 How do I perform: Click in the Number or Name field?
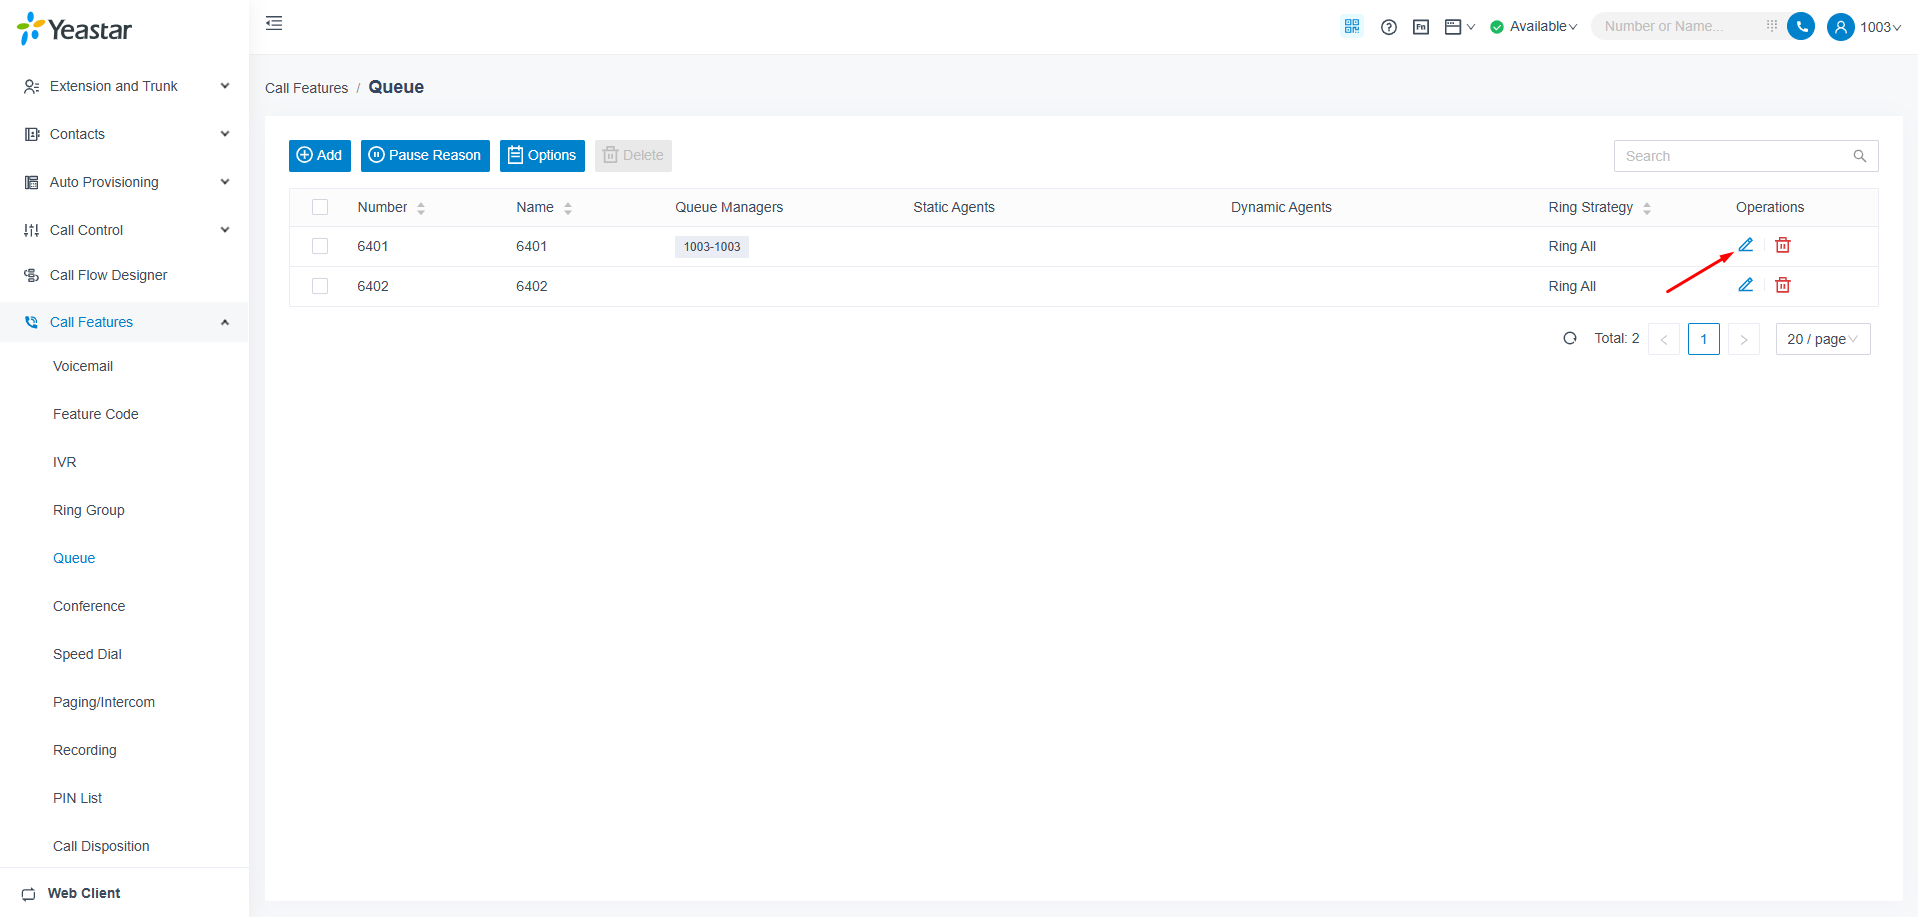tap(1680, 26)
